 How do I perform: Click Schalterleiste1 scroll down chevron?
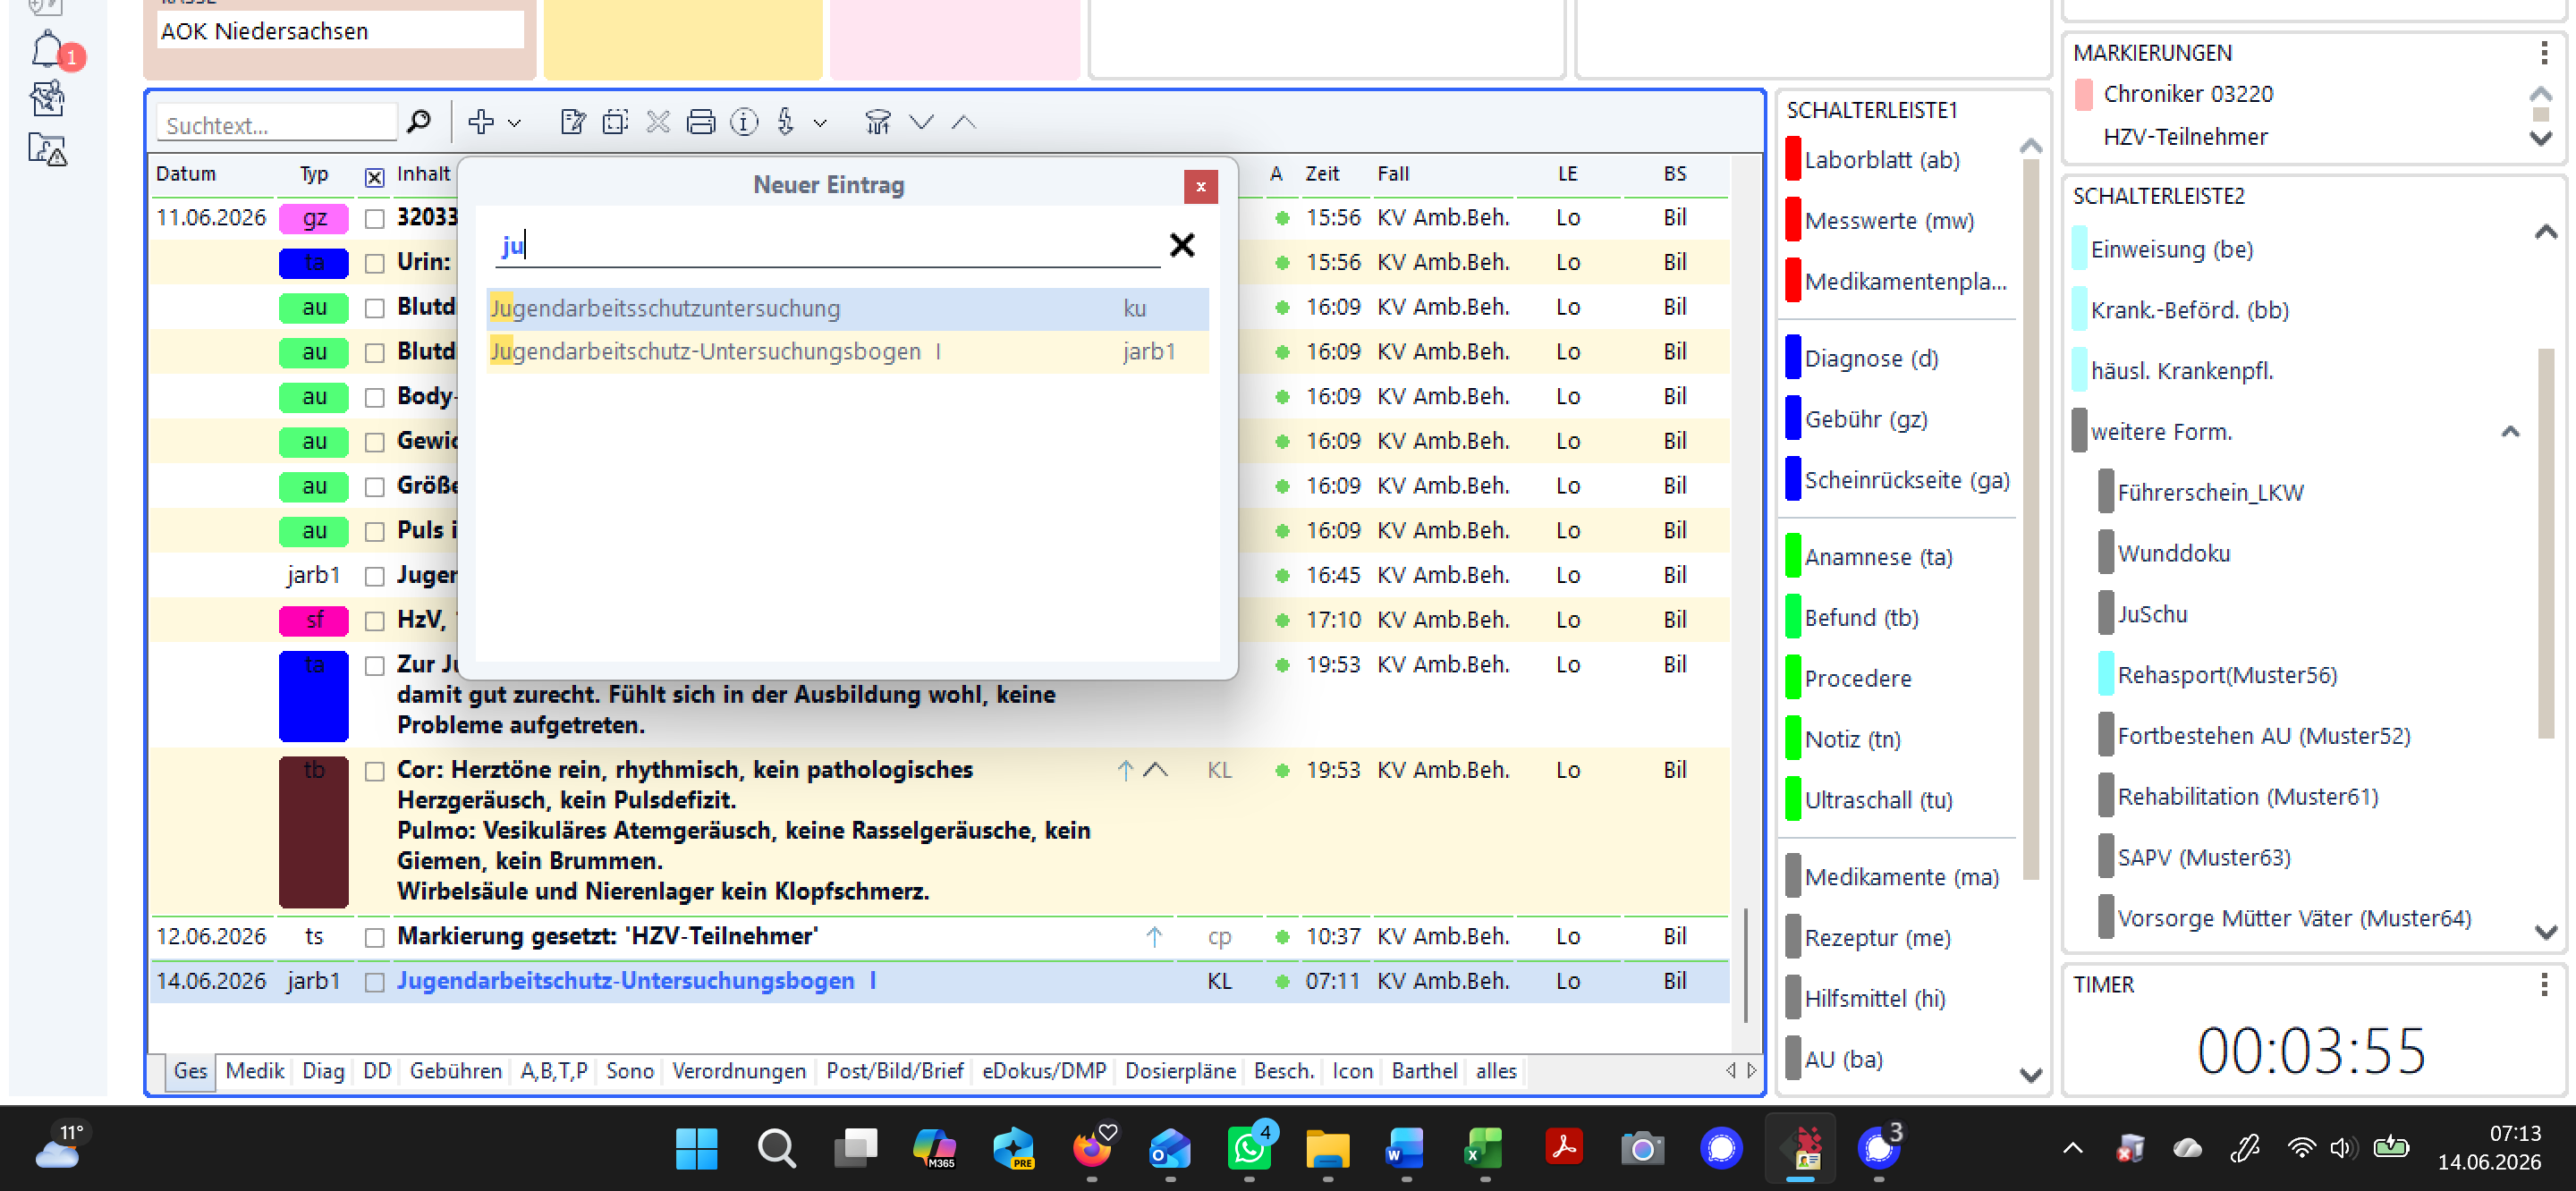2030,1075
